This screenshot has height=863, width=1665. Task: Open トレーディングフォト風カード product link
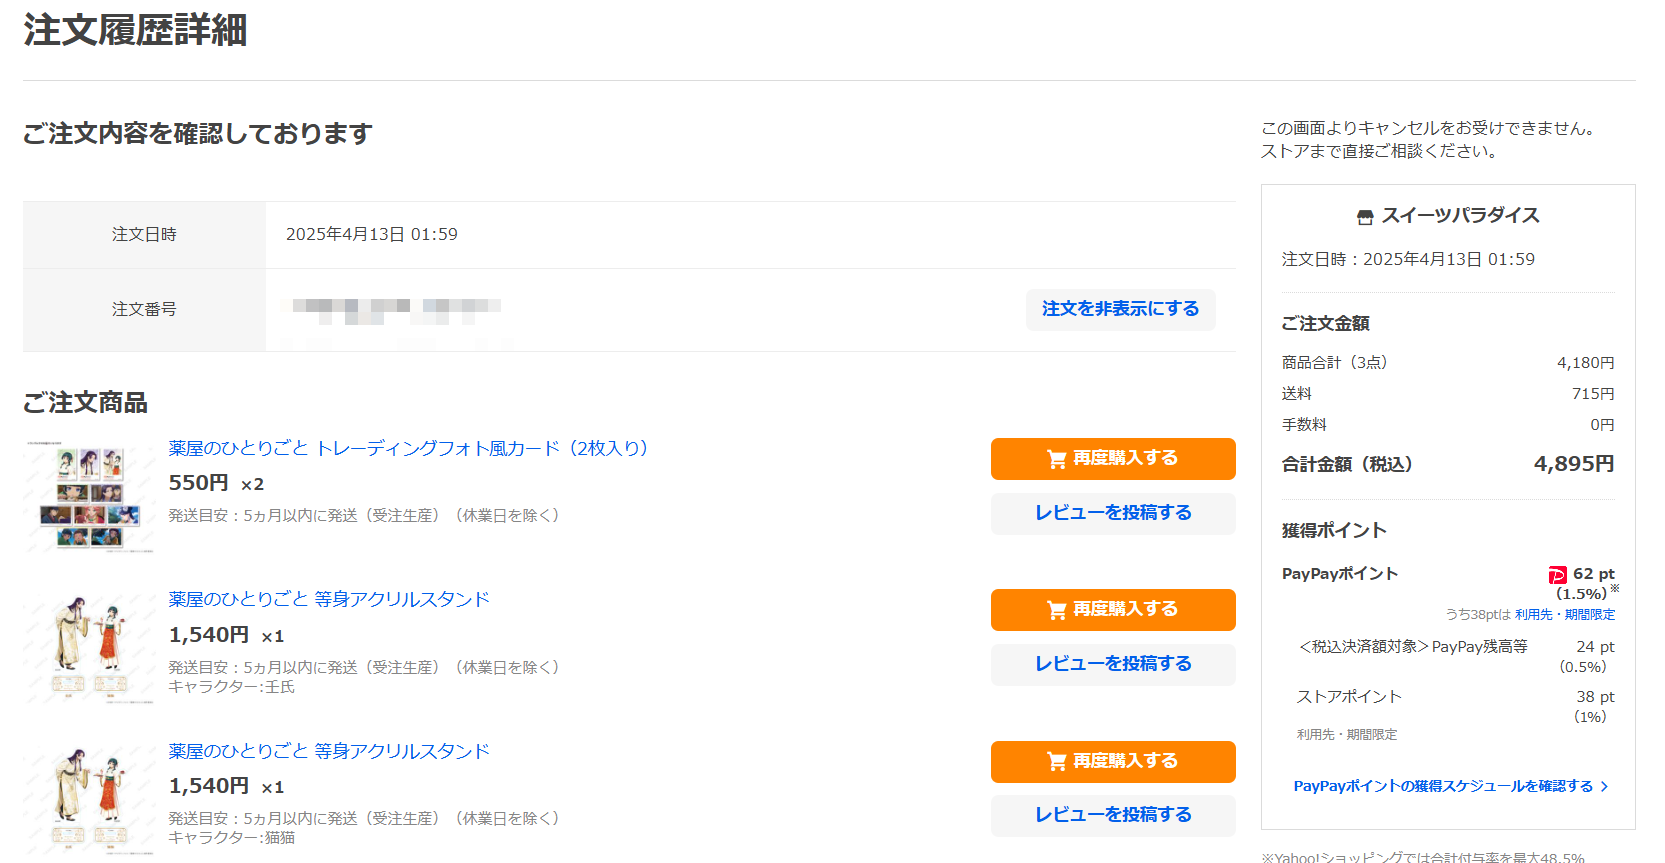click(x=408, y=448)
